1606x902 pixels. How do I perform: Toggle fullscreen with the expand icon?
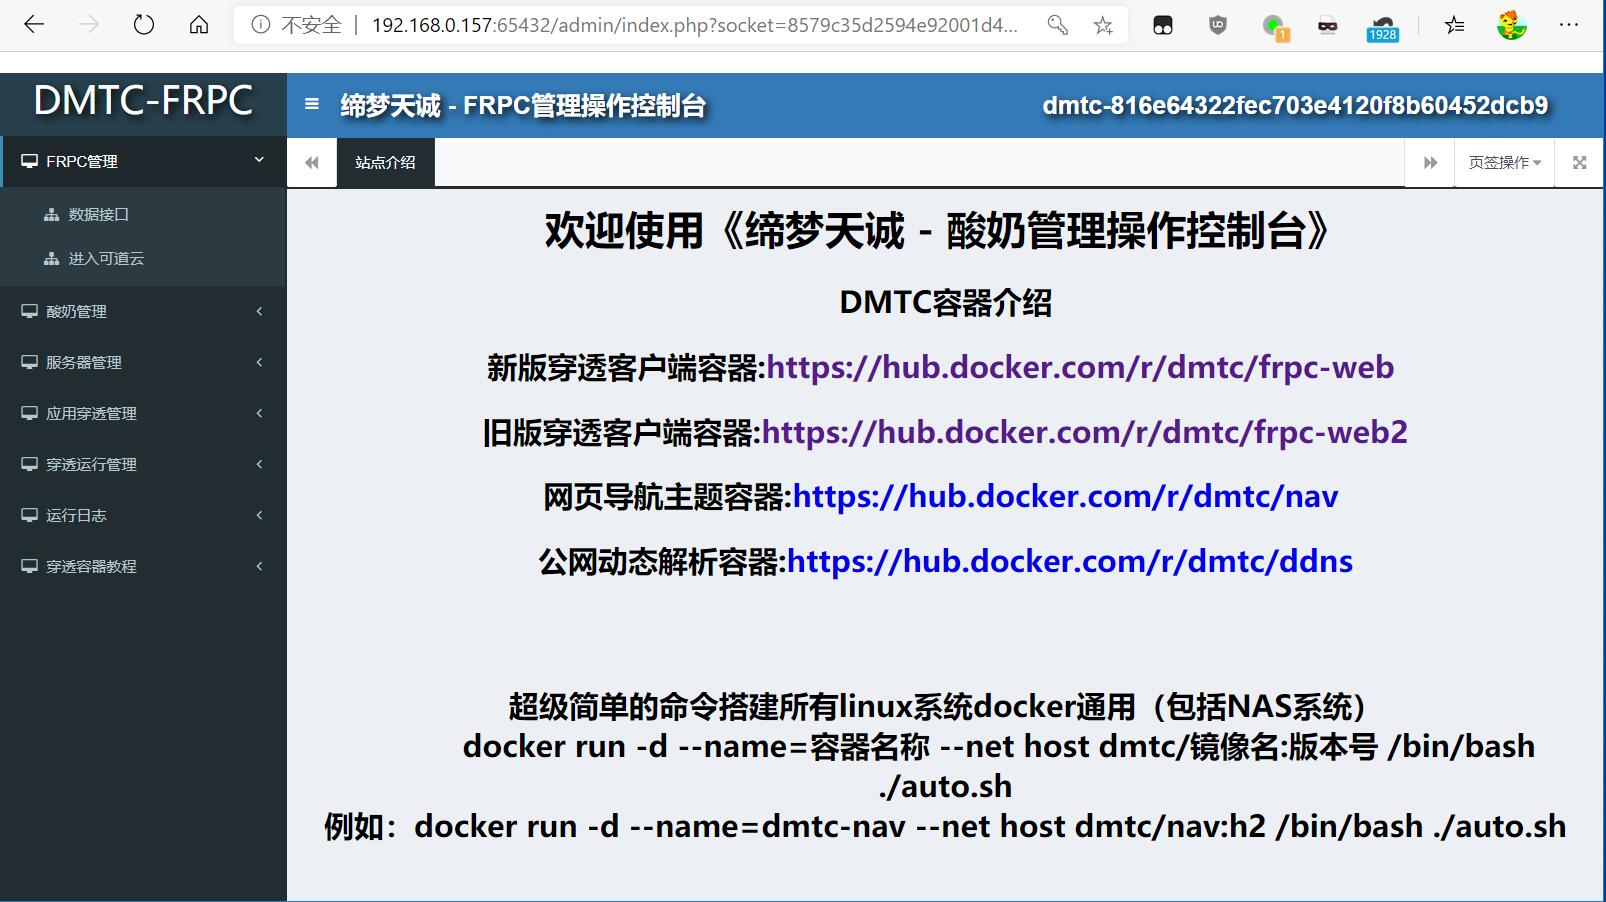[x=1580, y=163]
